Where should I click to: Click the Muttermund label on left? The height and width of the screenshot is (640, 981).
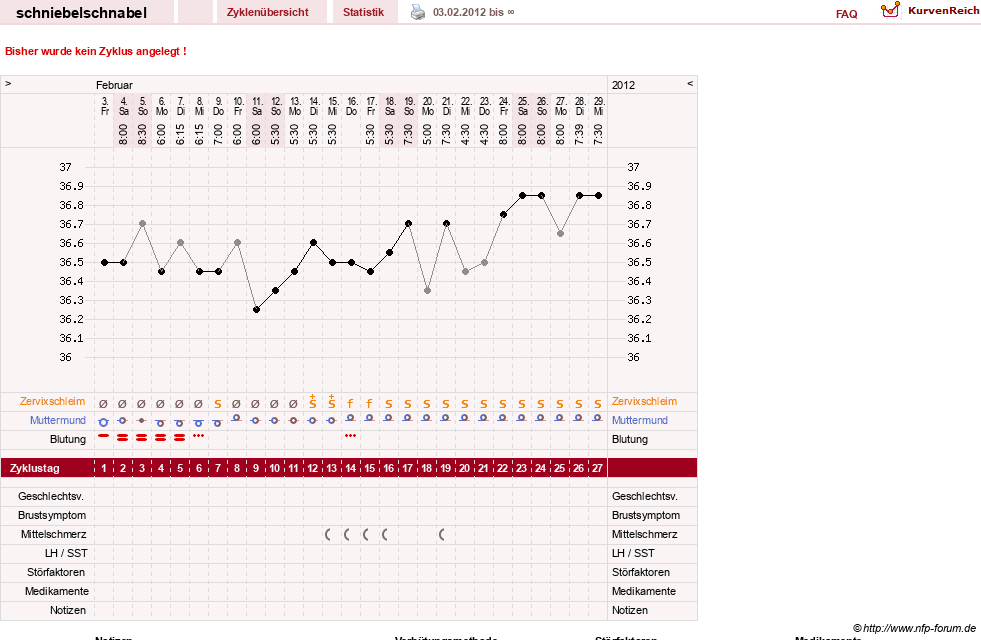click(x=58, y=420)
